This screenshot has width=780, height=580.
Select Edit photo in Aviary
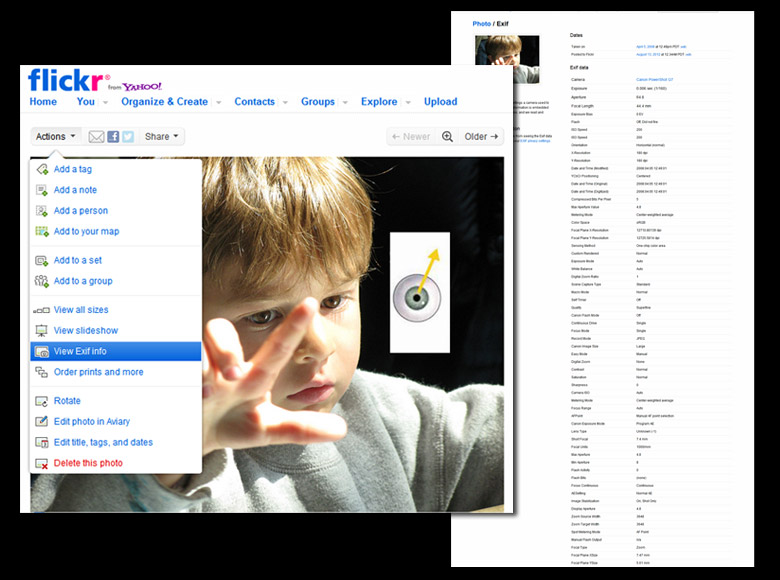click(x=92, y=422)
